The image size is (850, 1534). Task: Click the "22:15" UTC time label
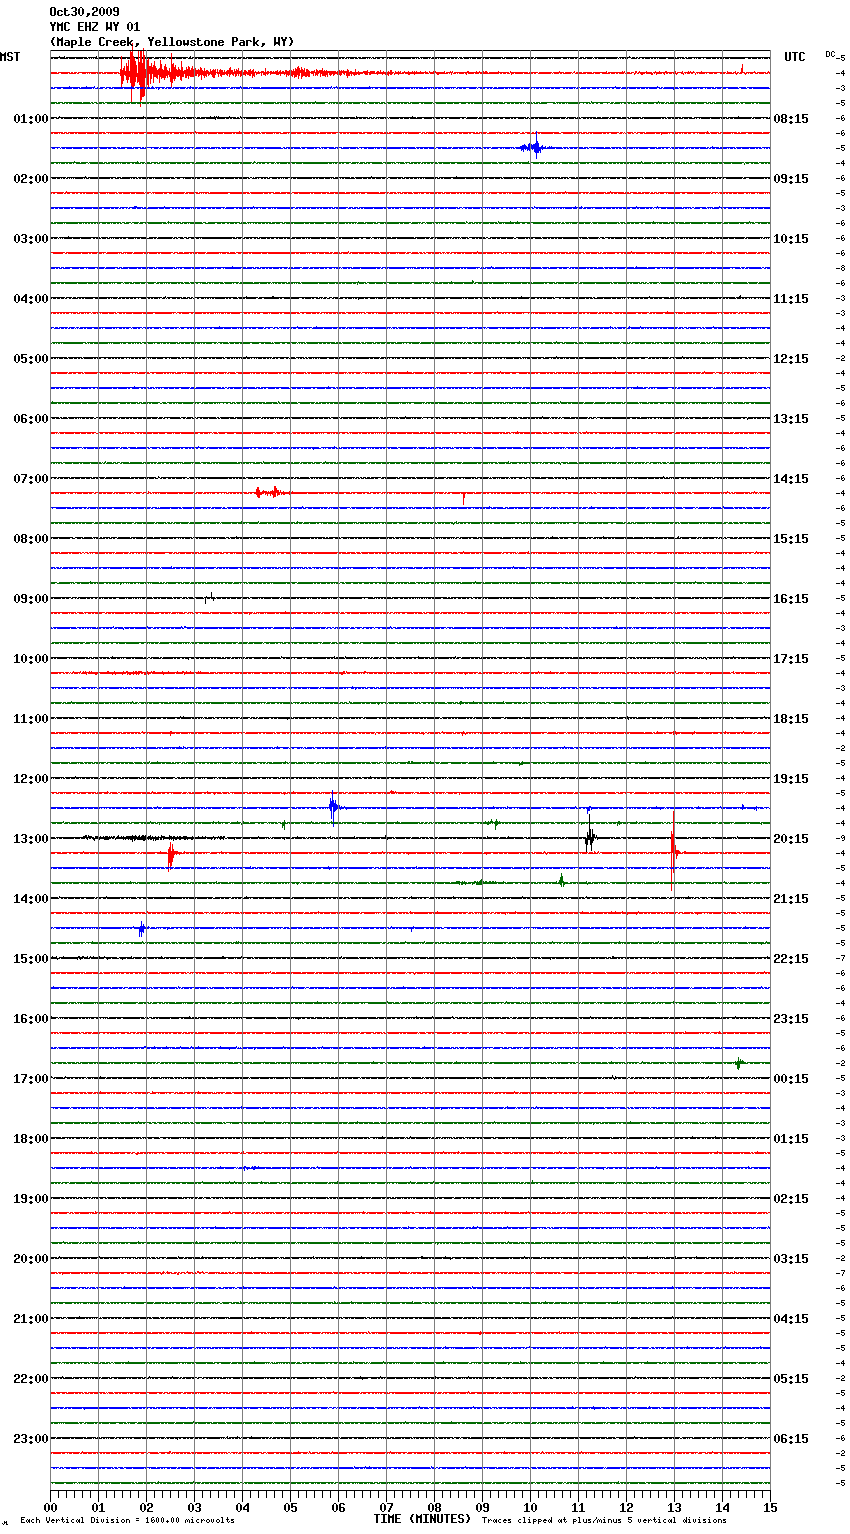[x=791, y=959]
